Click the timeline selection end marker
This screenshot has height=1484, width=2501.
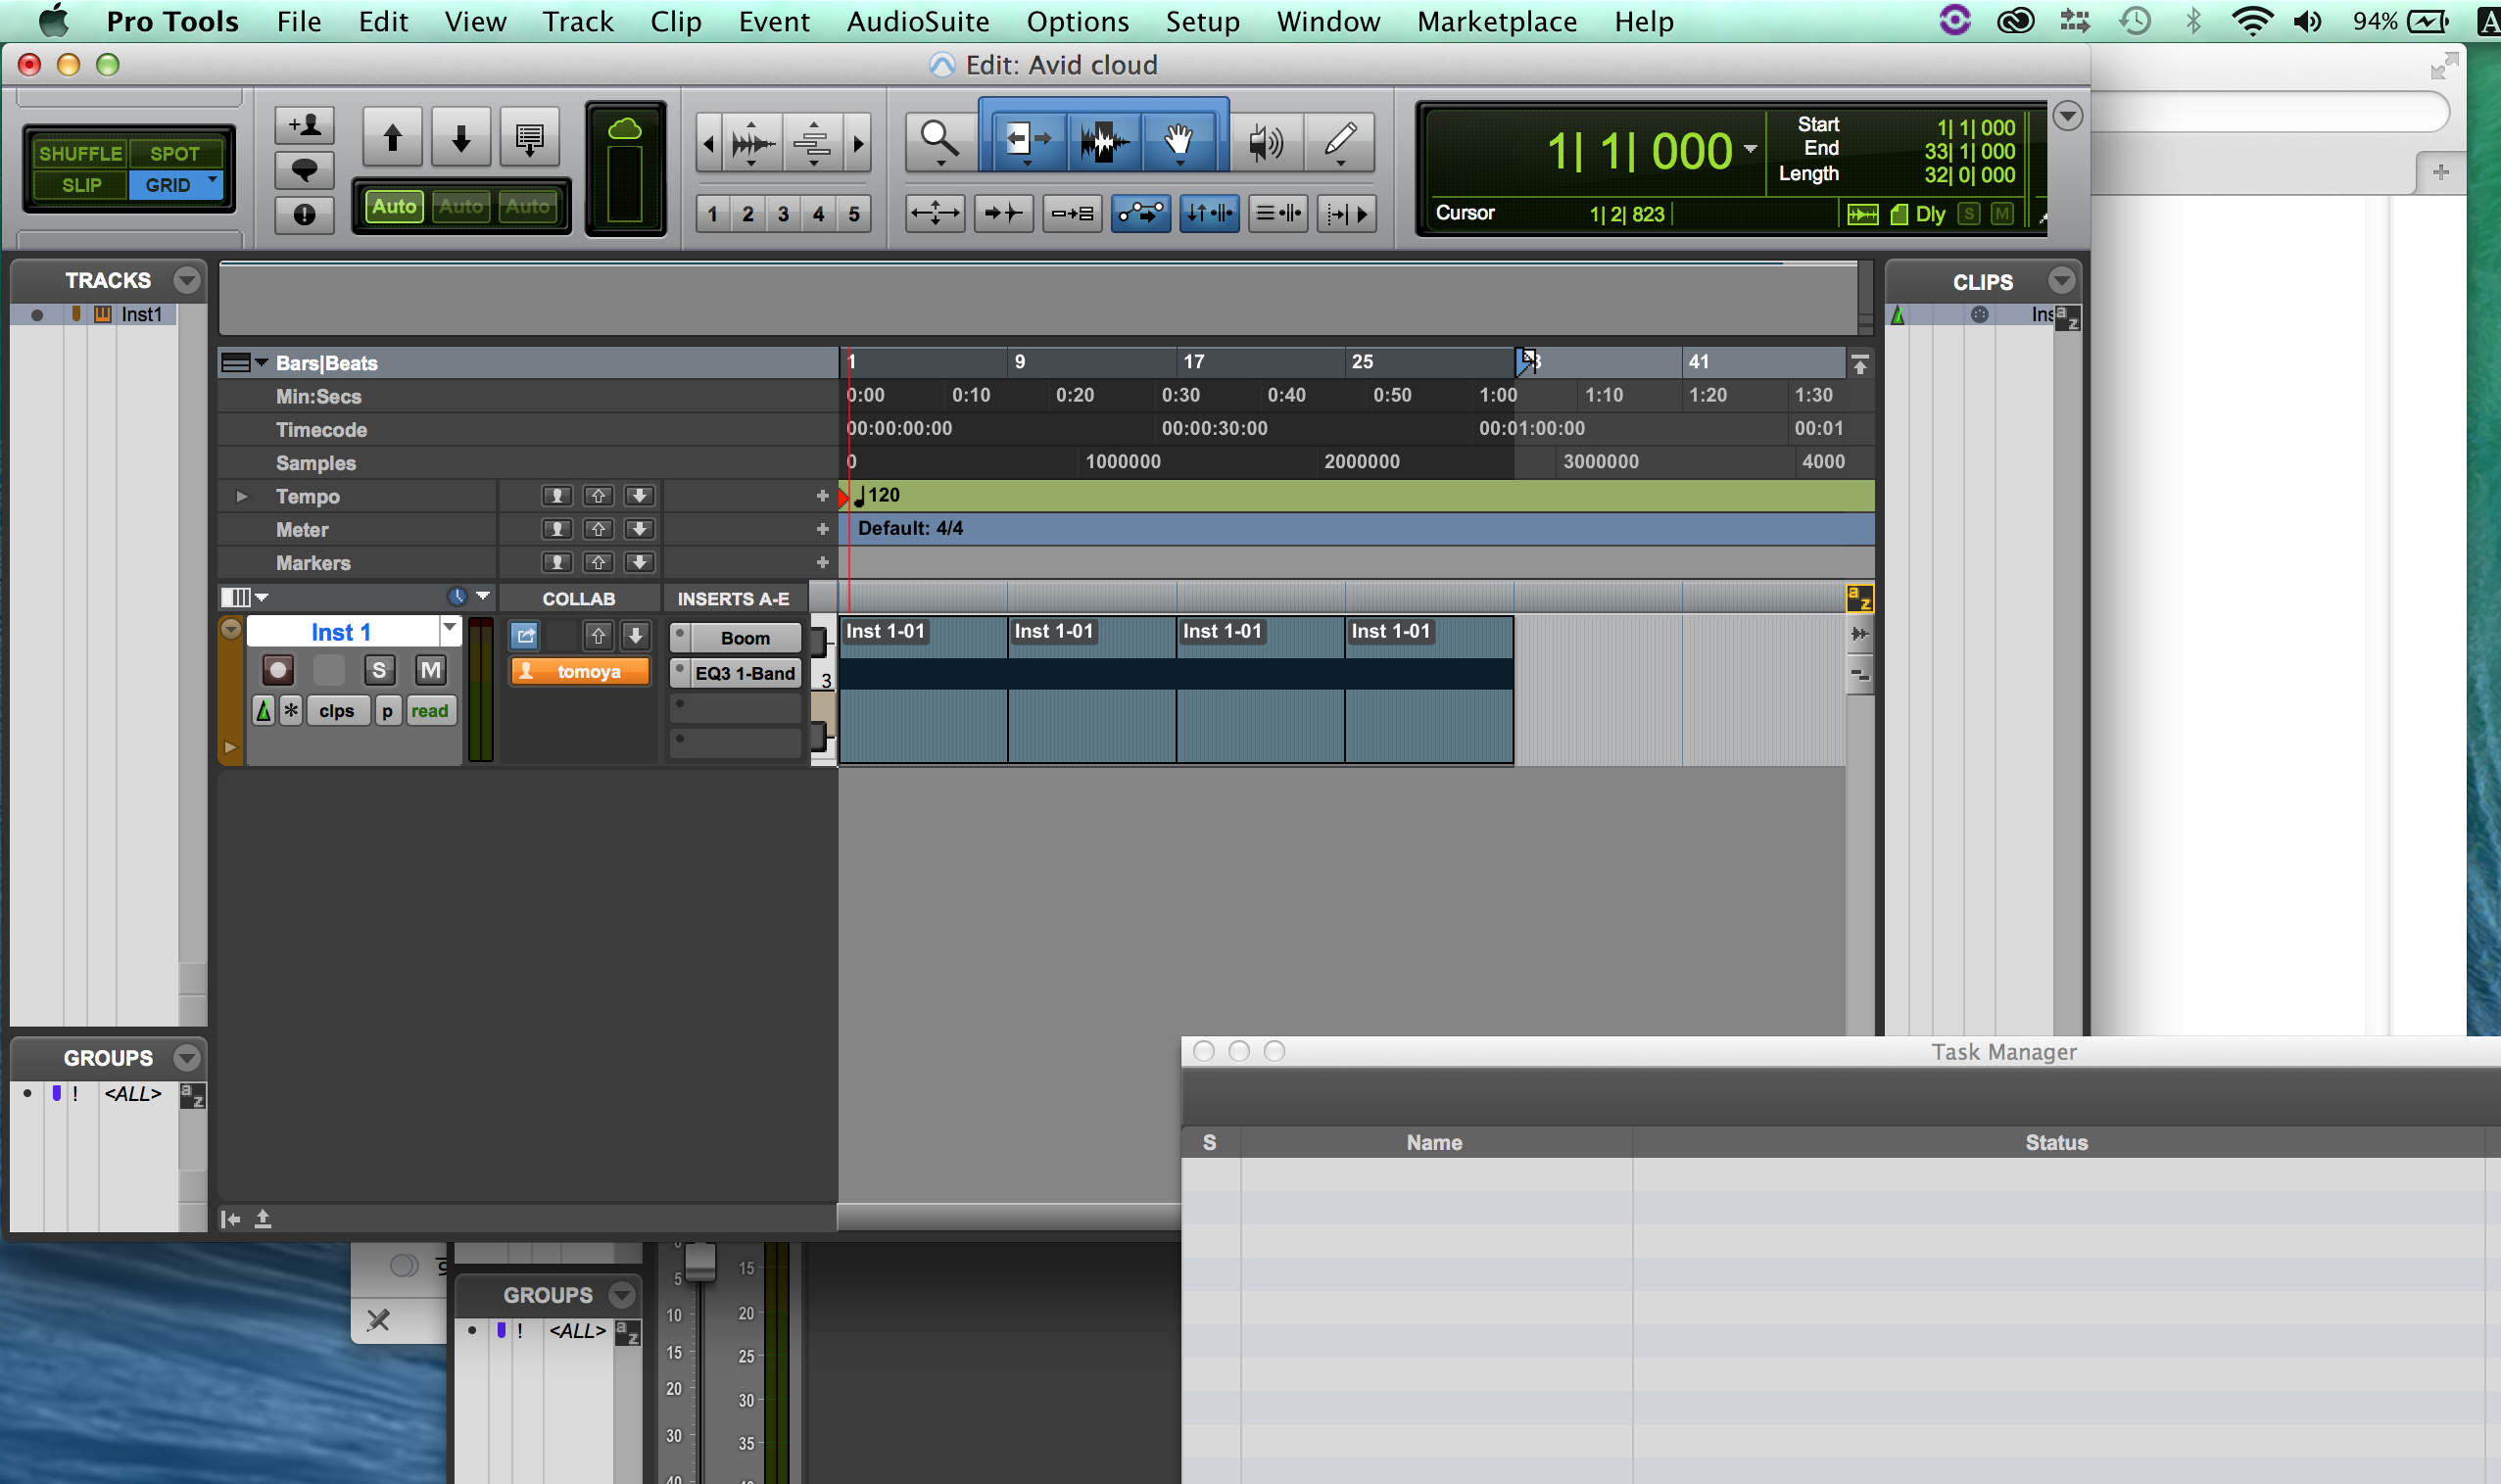[x=1525, y=361]
